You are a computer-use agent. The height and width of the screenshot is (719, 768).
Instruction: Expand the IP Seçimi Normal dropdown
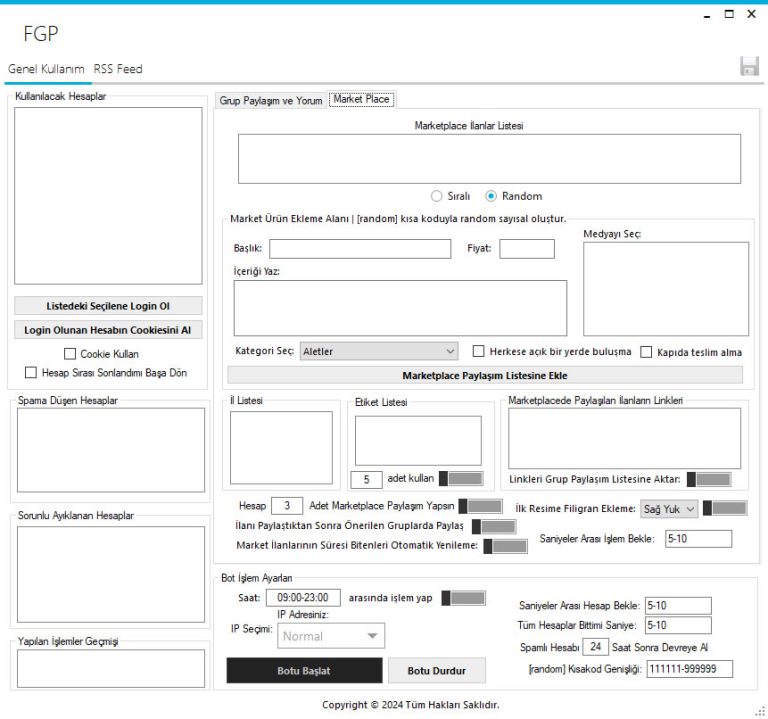[331, 635]
